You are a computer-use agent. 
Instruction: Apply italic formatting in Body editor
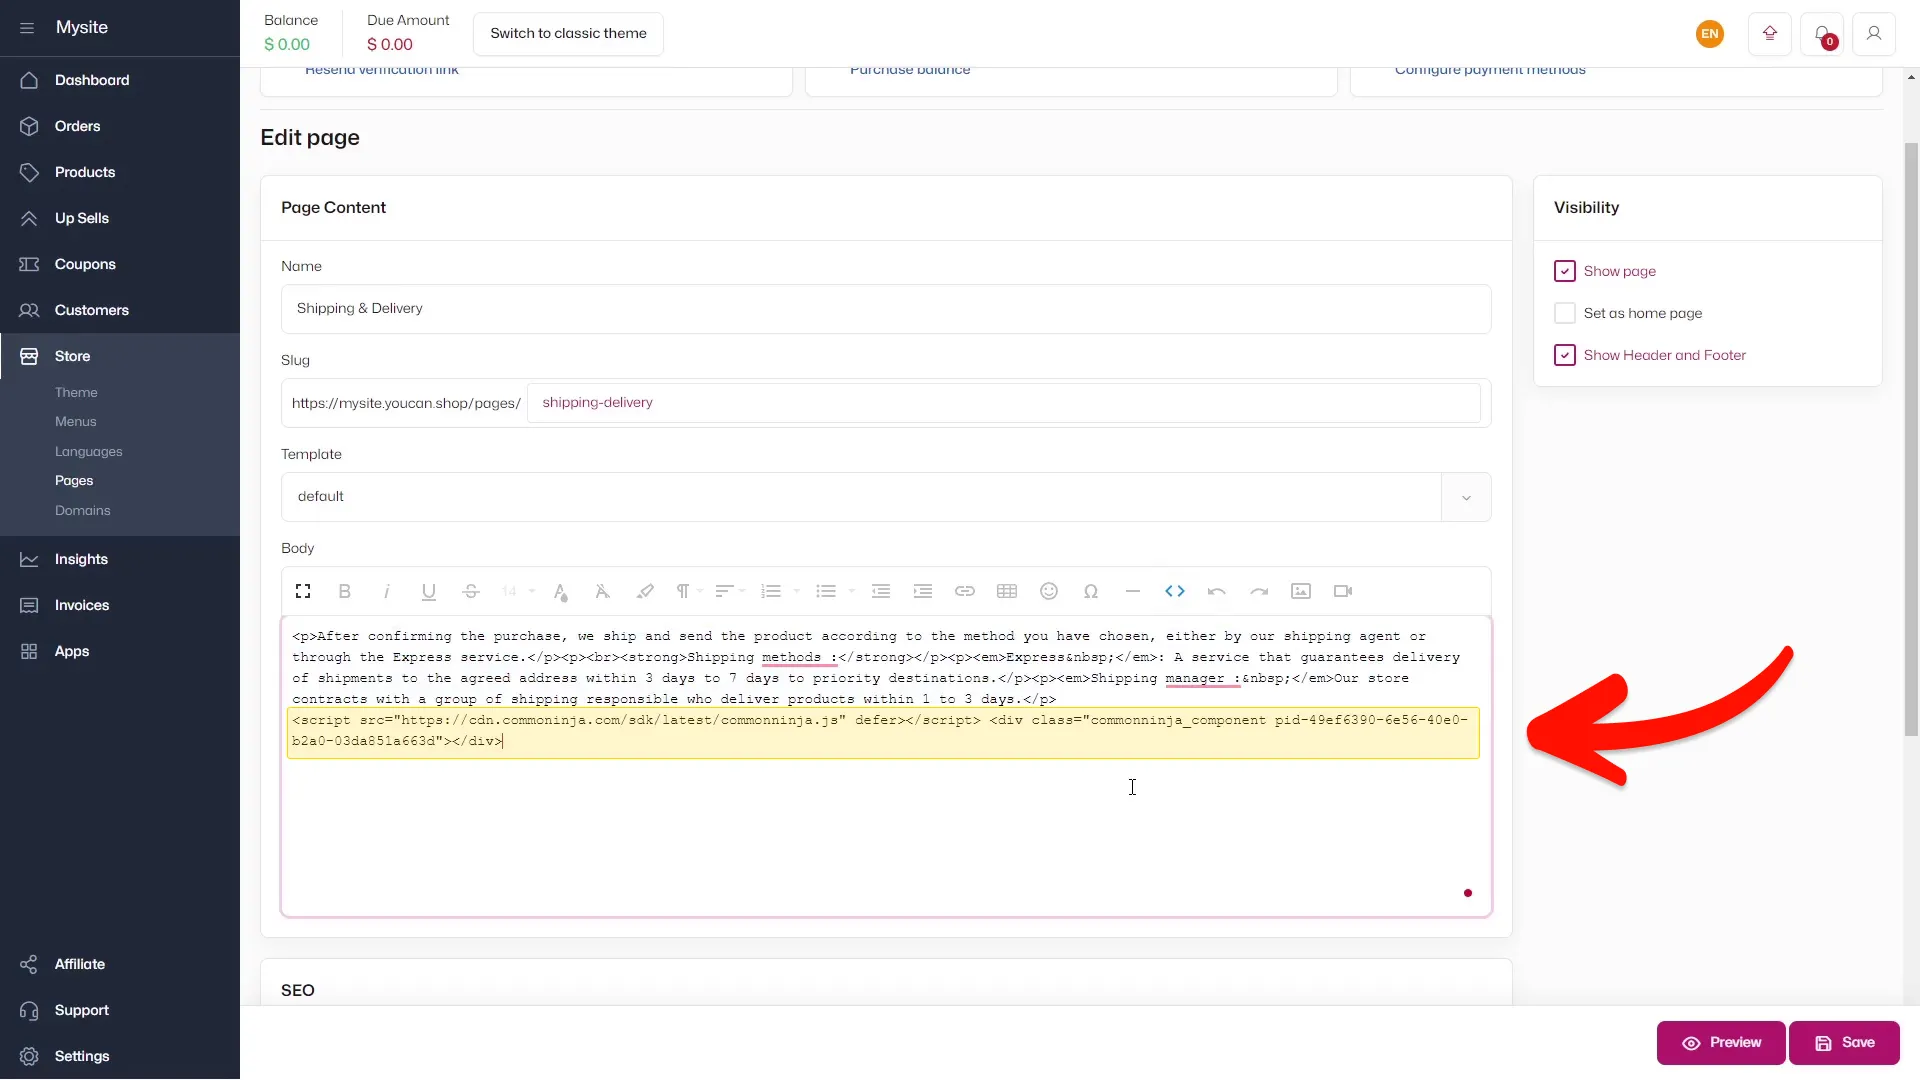(x=387, y=591)
